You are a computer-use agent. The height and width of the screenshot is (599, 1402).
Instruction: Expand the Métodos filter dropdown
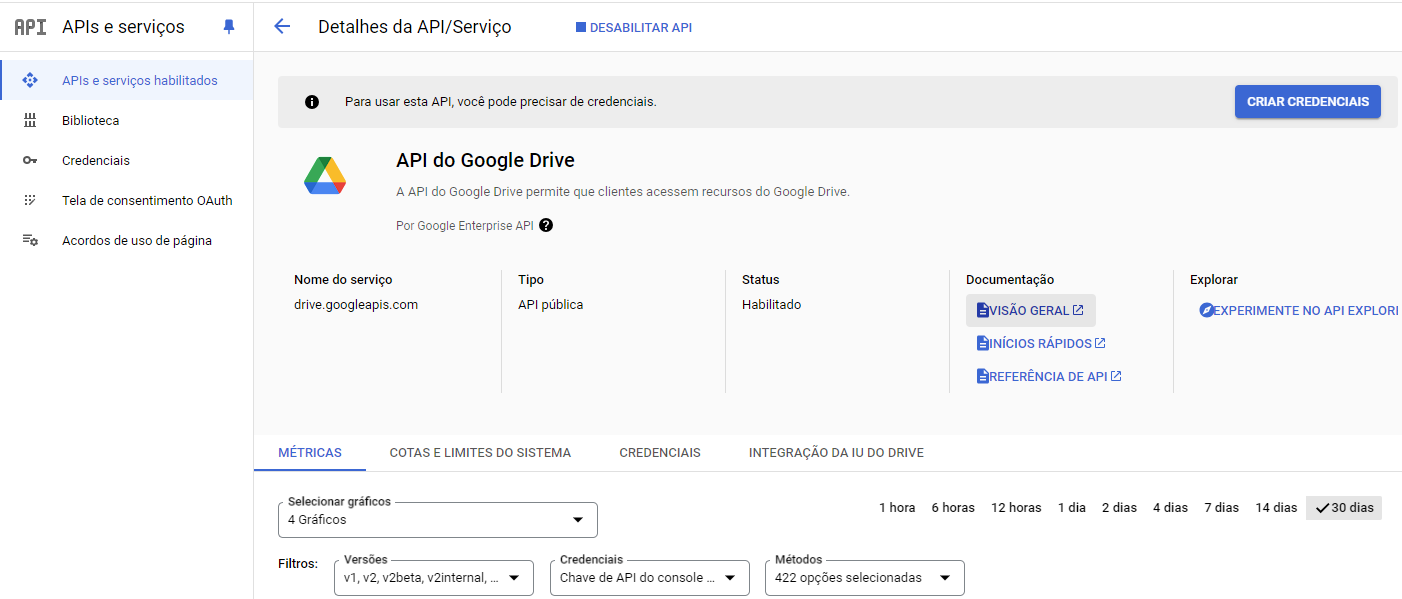click(x=865, y=577)
